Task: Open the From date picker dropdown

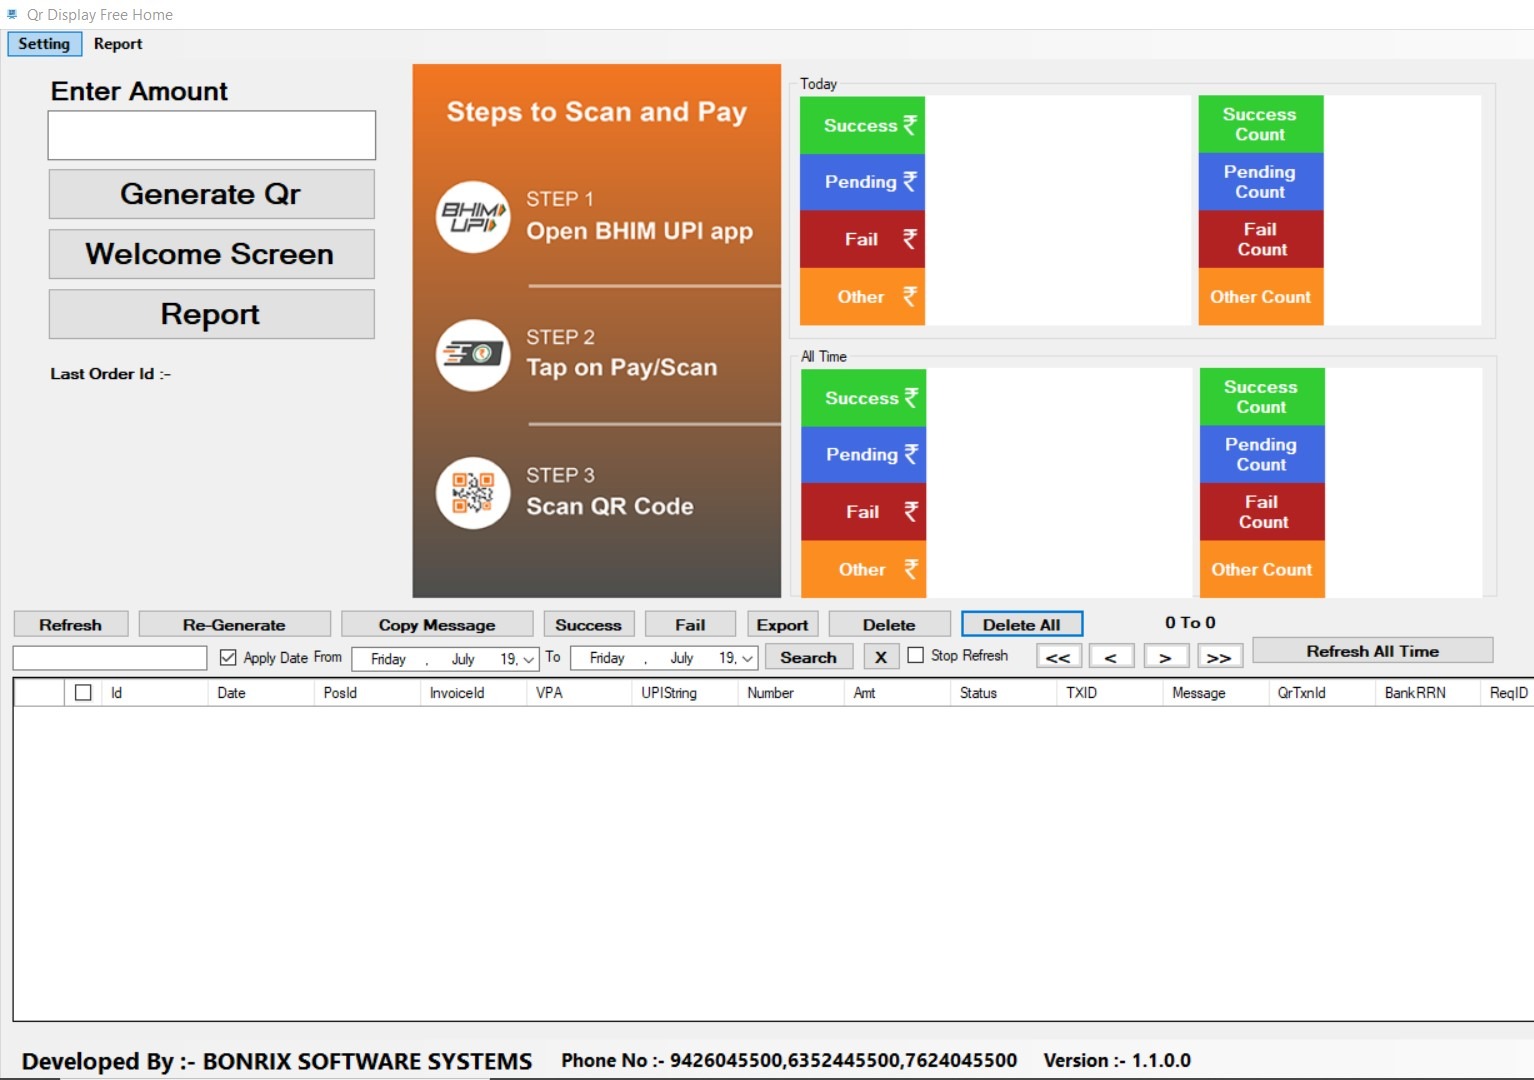Action: point(528,659)
